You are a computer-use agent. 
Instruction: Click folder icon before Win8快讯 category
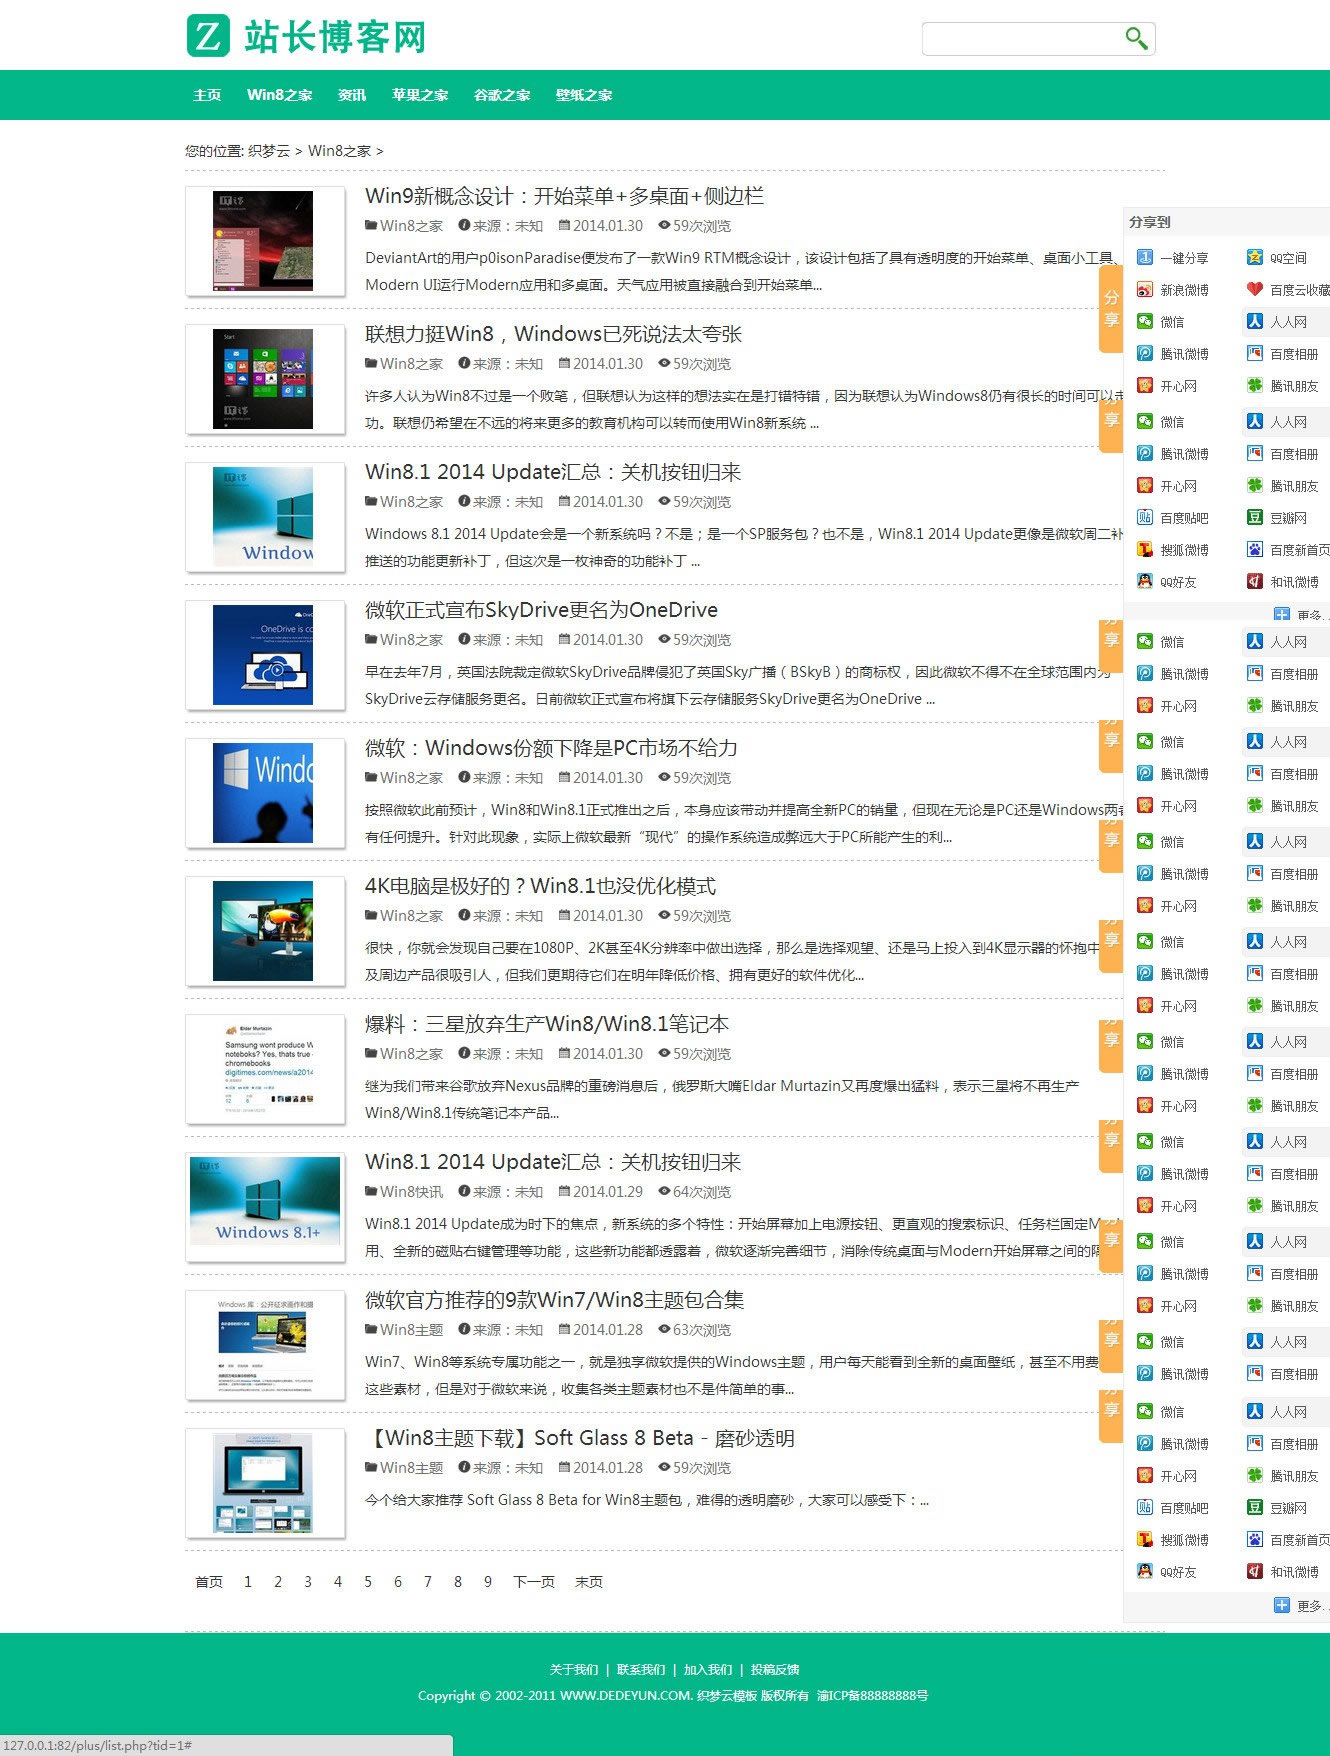click(x=371, y=1192)
